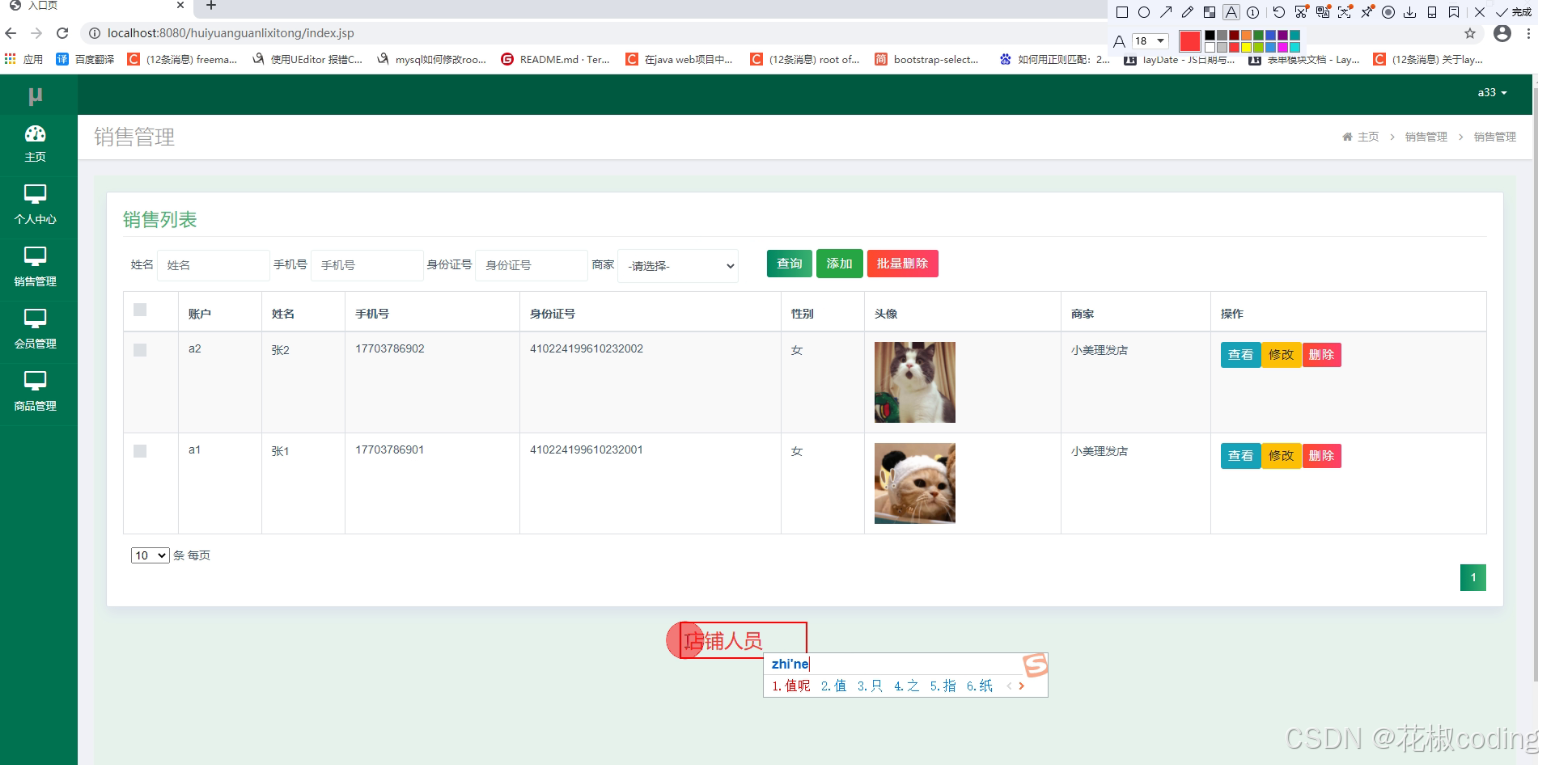The width and height of the screenshot is (1543, 765).
Task: Select the rectangle annotation tool
Action: (1124, 10)
